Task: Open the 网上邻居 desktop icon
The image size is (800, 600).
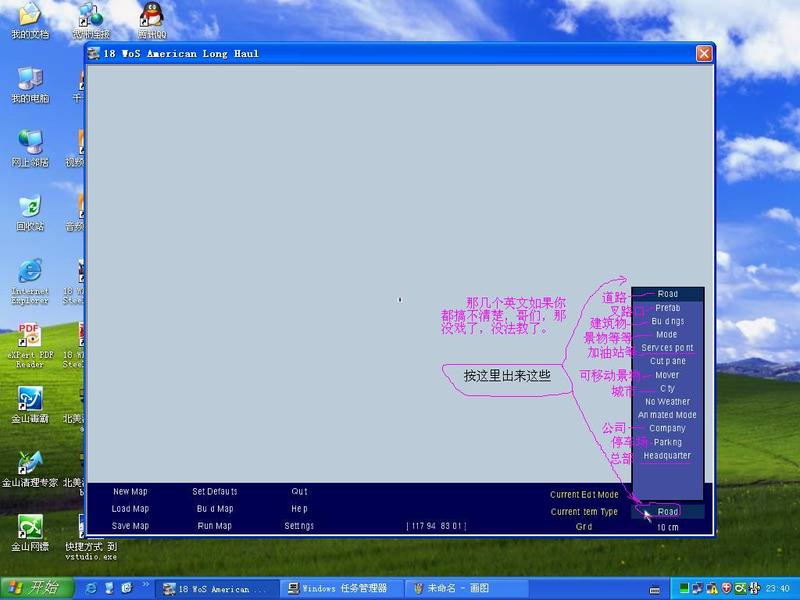Action: point(30,149)
